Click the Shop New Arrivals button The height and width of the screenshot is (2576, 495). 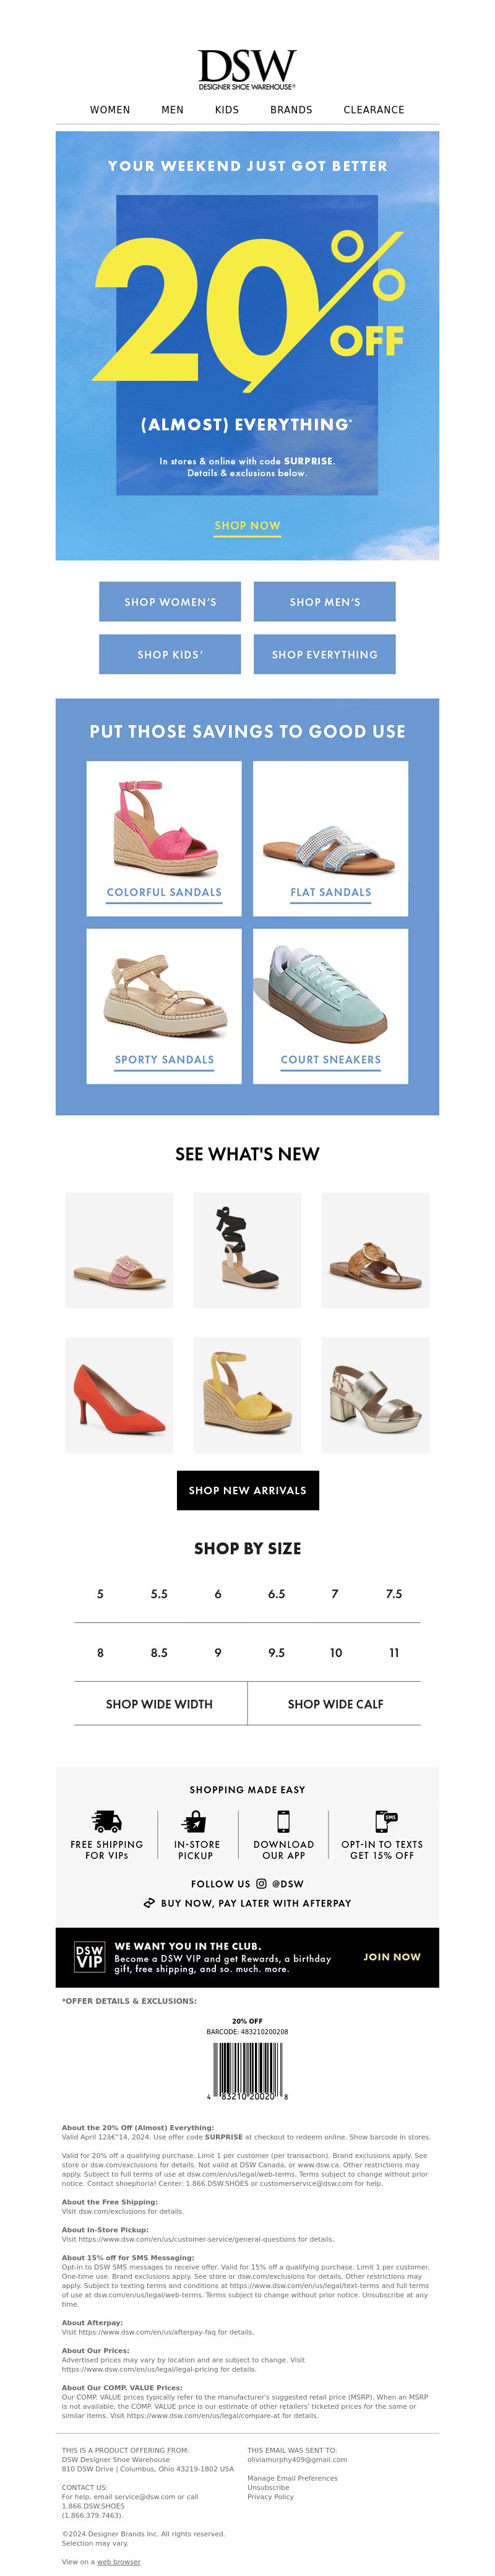pyautogui.click(x=247, y=1490)
